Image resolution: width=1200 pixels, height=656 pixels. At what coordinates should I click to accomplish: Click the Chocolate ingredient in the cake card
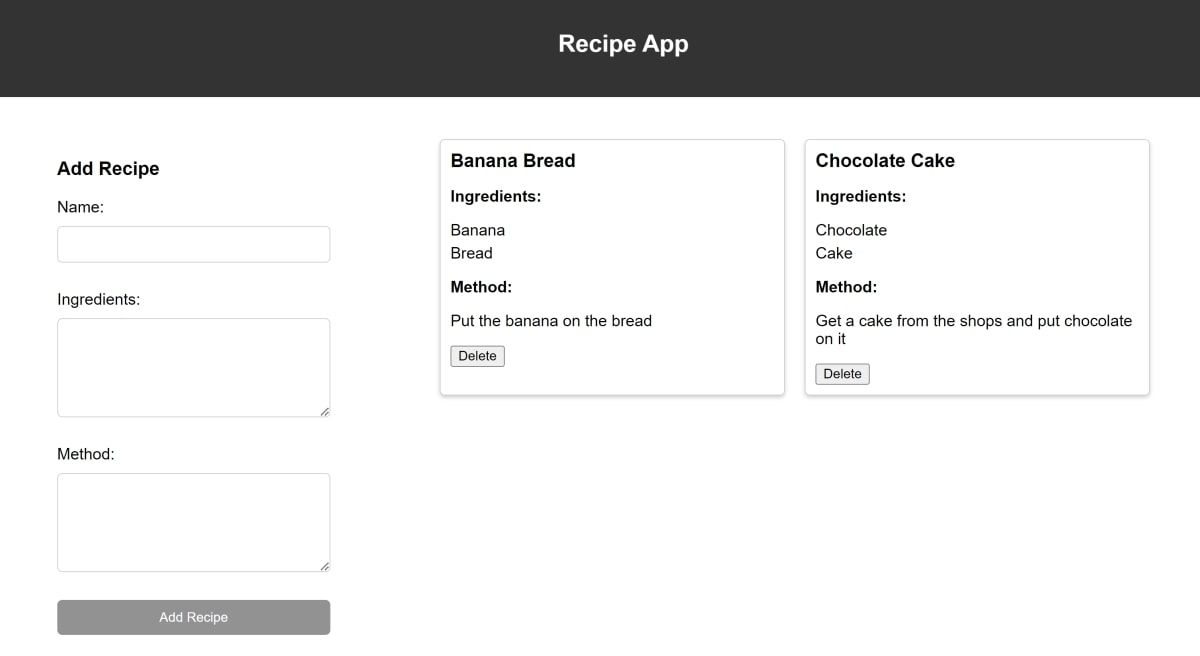pyautogui.click(x=851, y=230)
